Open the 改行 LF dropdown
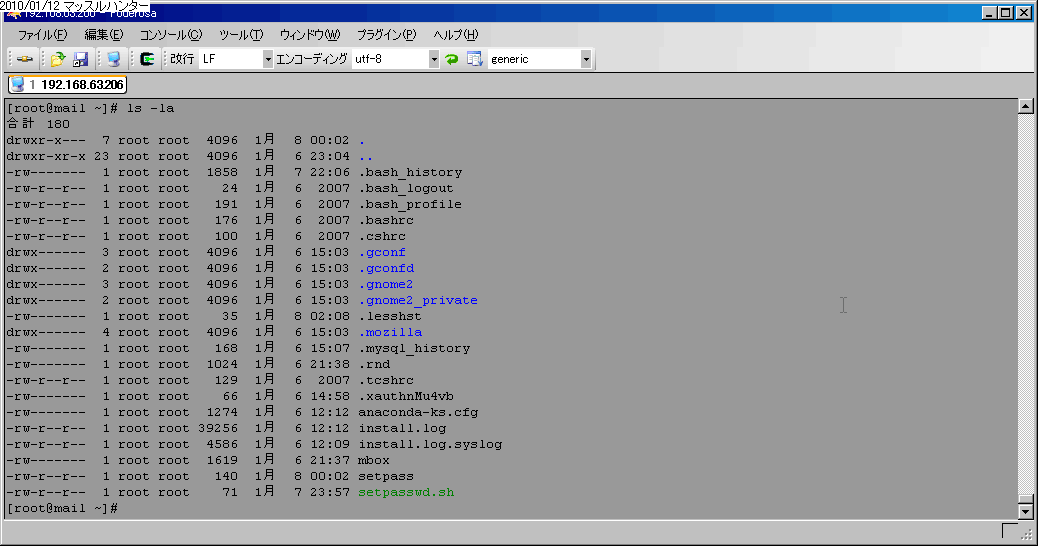The width and height of the screenshot is (1038, 546). (267, 59)
